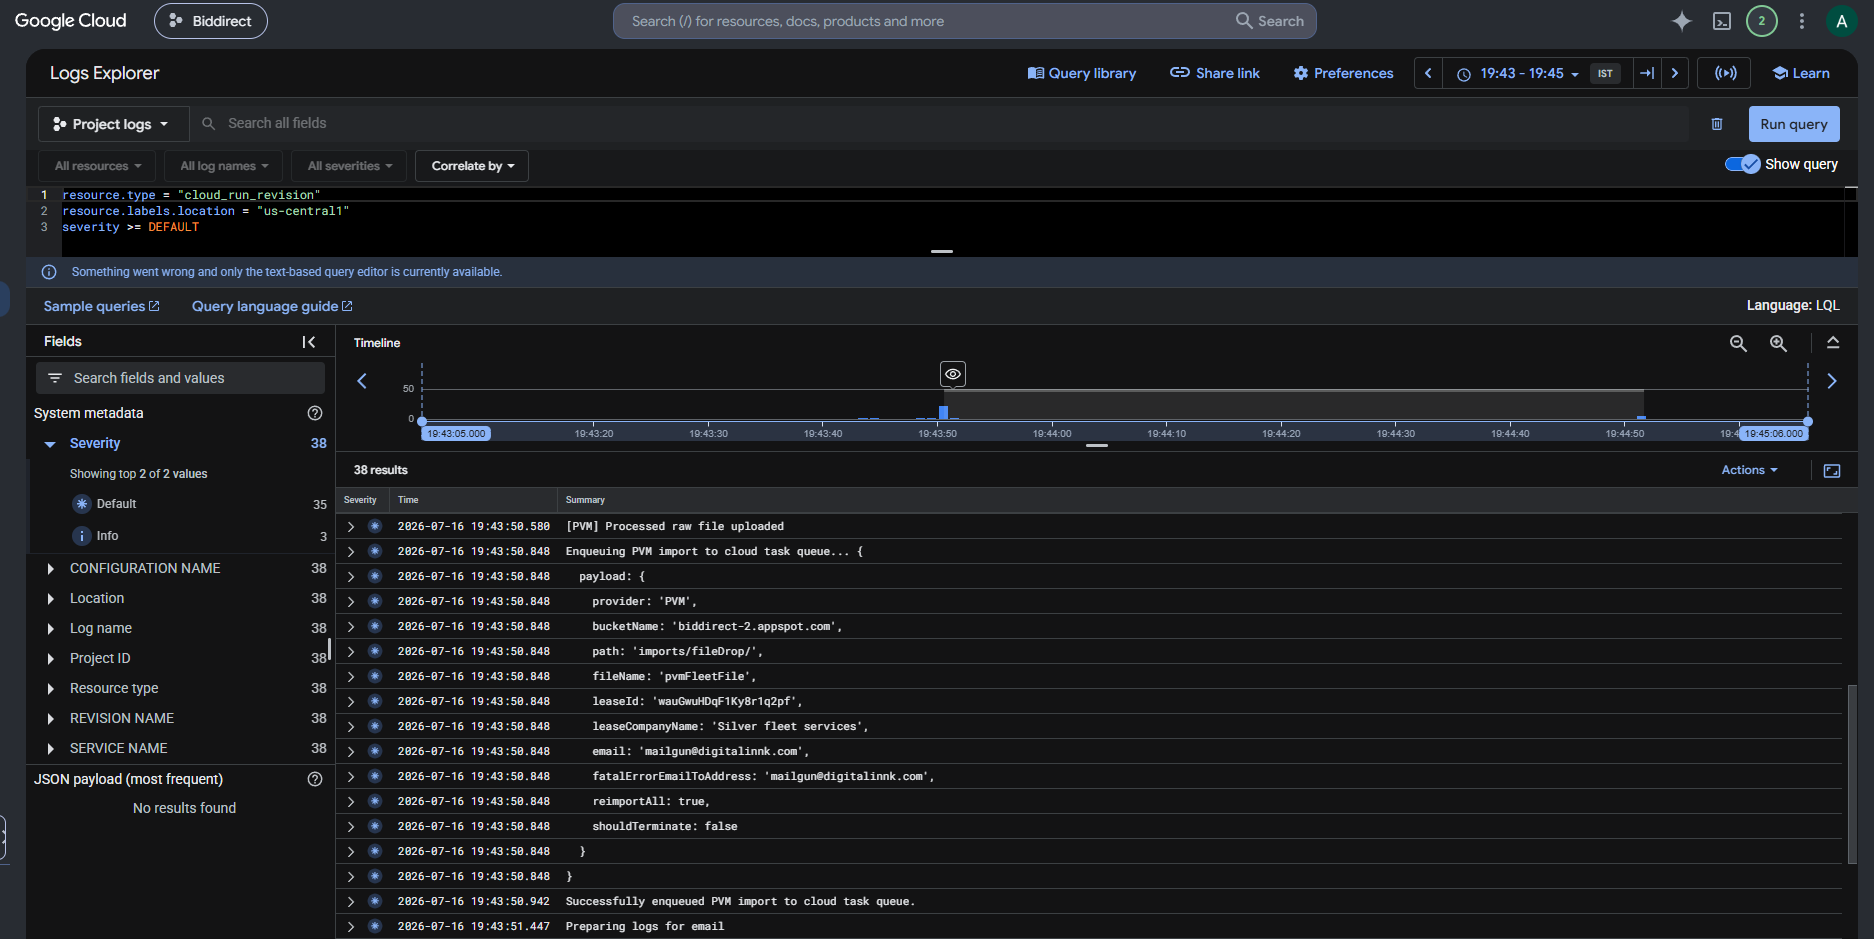The width and height of the screenshot is (1874, 939).
Task: Expand the Log name field
Action: coord(50,629)
